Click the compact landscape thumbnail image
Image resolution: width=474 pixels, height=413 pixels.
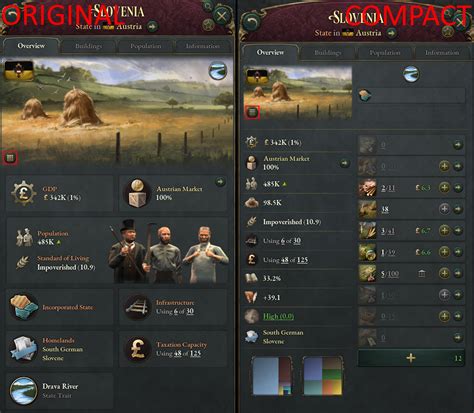click(297, 92)
